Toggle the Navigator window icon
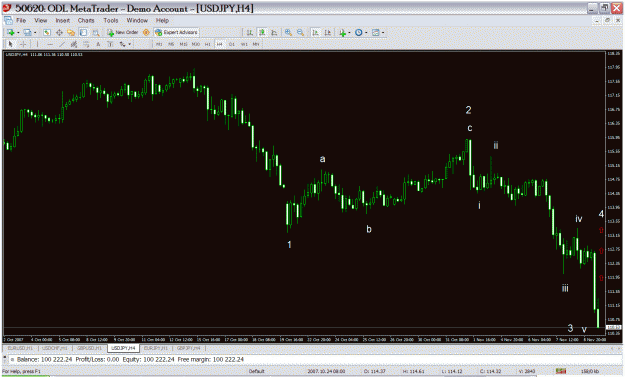625x377 pixels. click(x=71, y=32)
